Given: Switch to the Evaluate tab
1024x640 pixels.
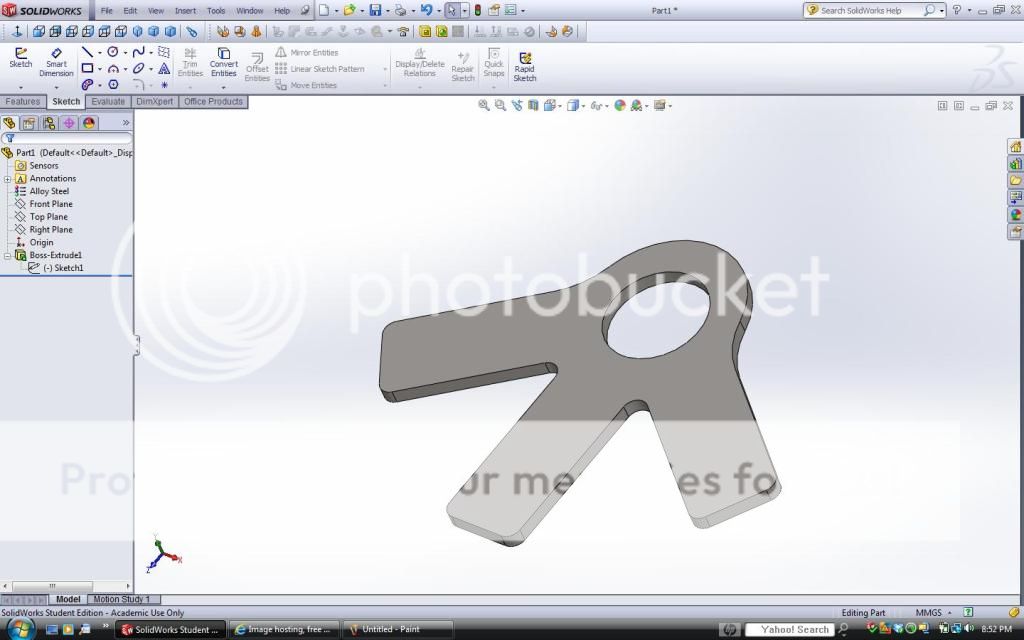Looking at the screenshot, I should [108, 102].
